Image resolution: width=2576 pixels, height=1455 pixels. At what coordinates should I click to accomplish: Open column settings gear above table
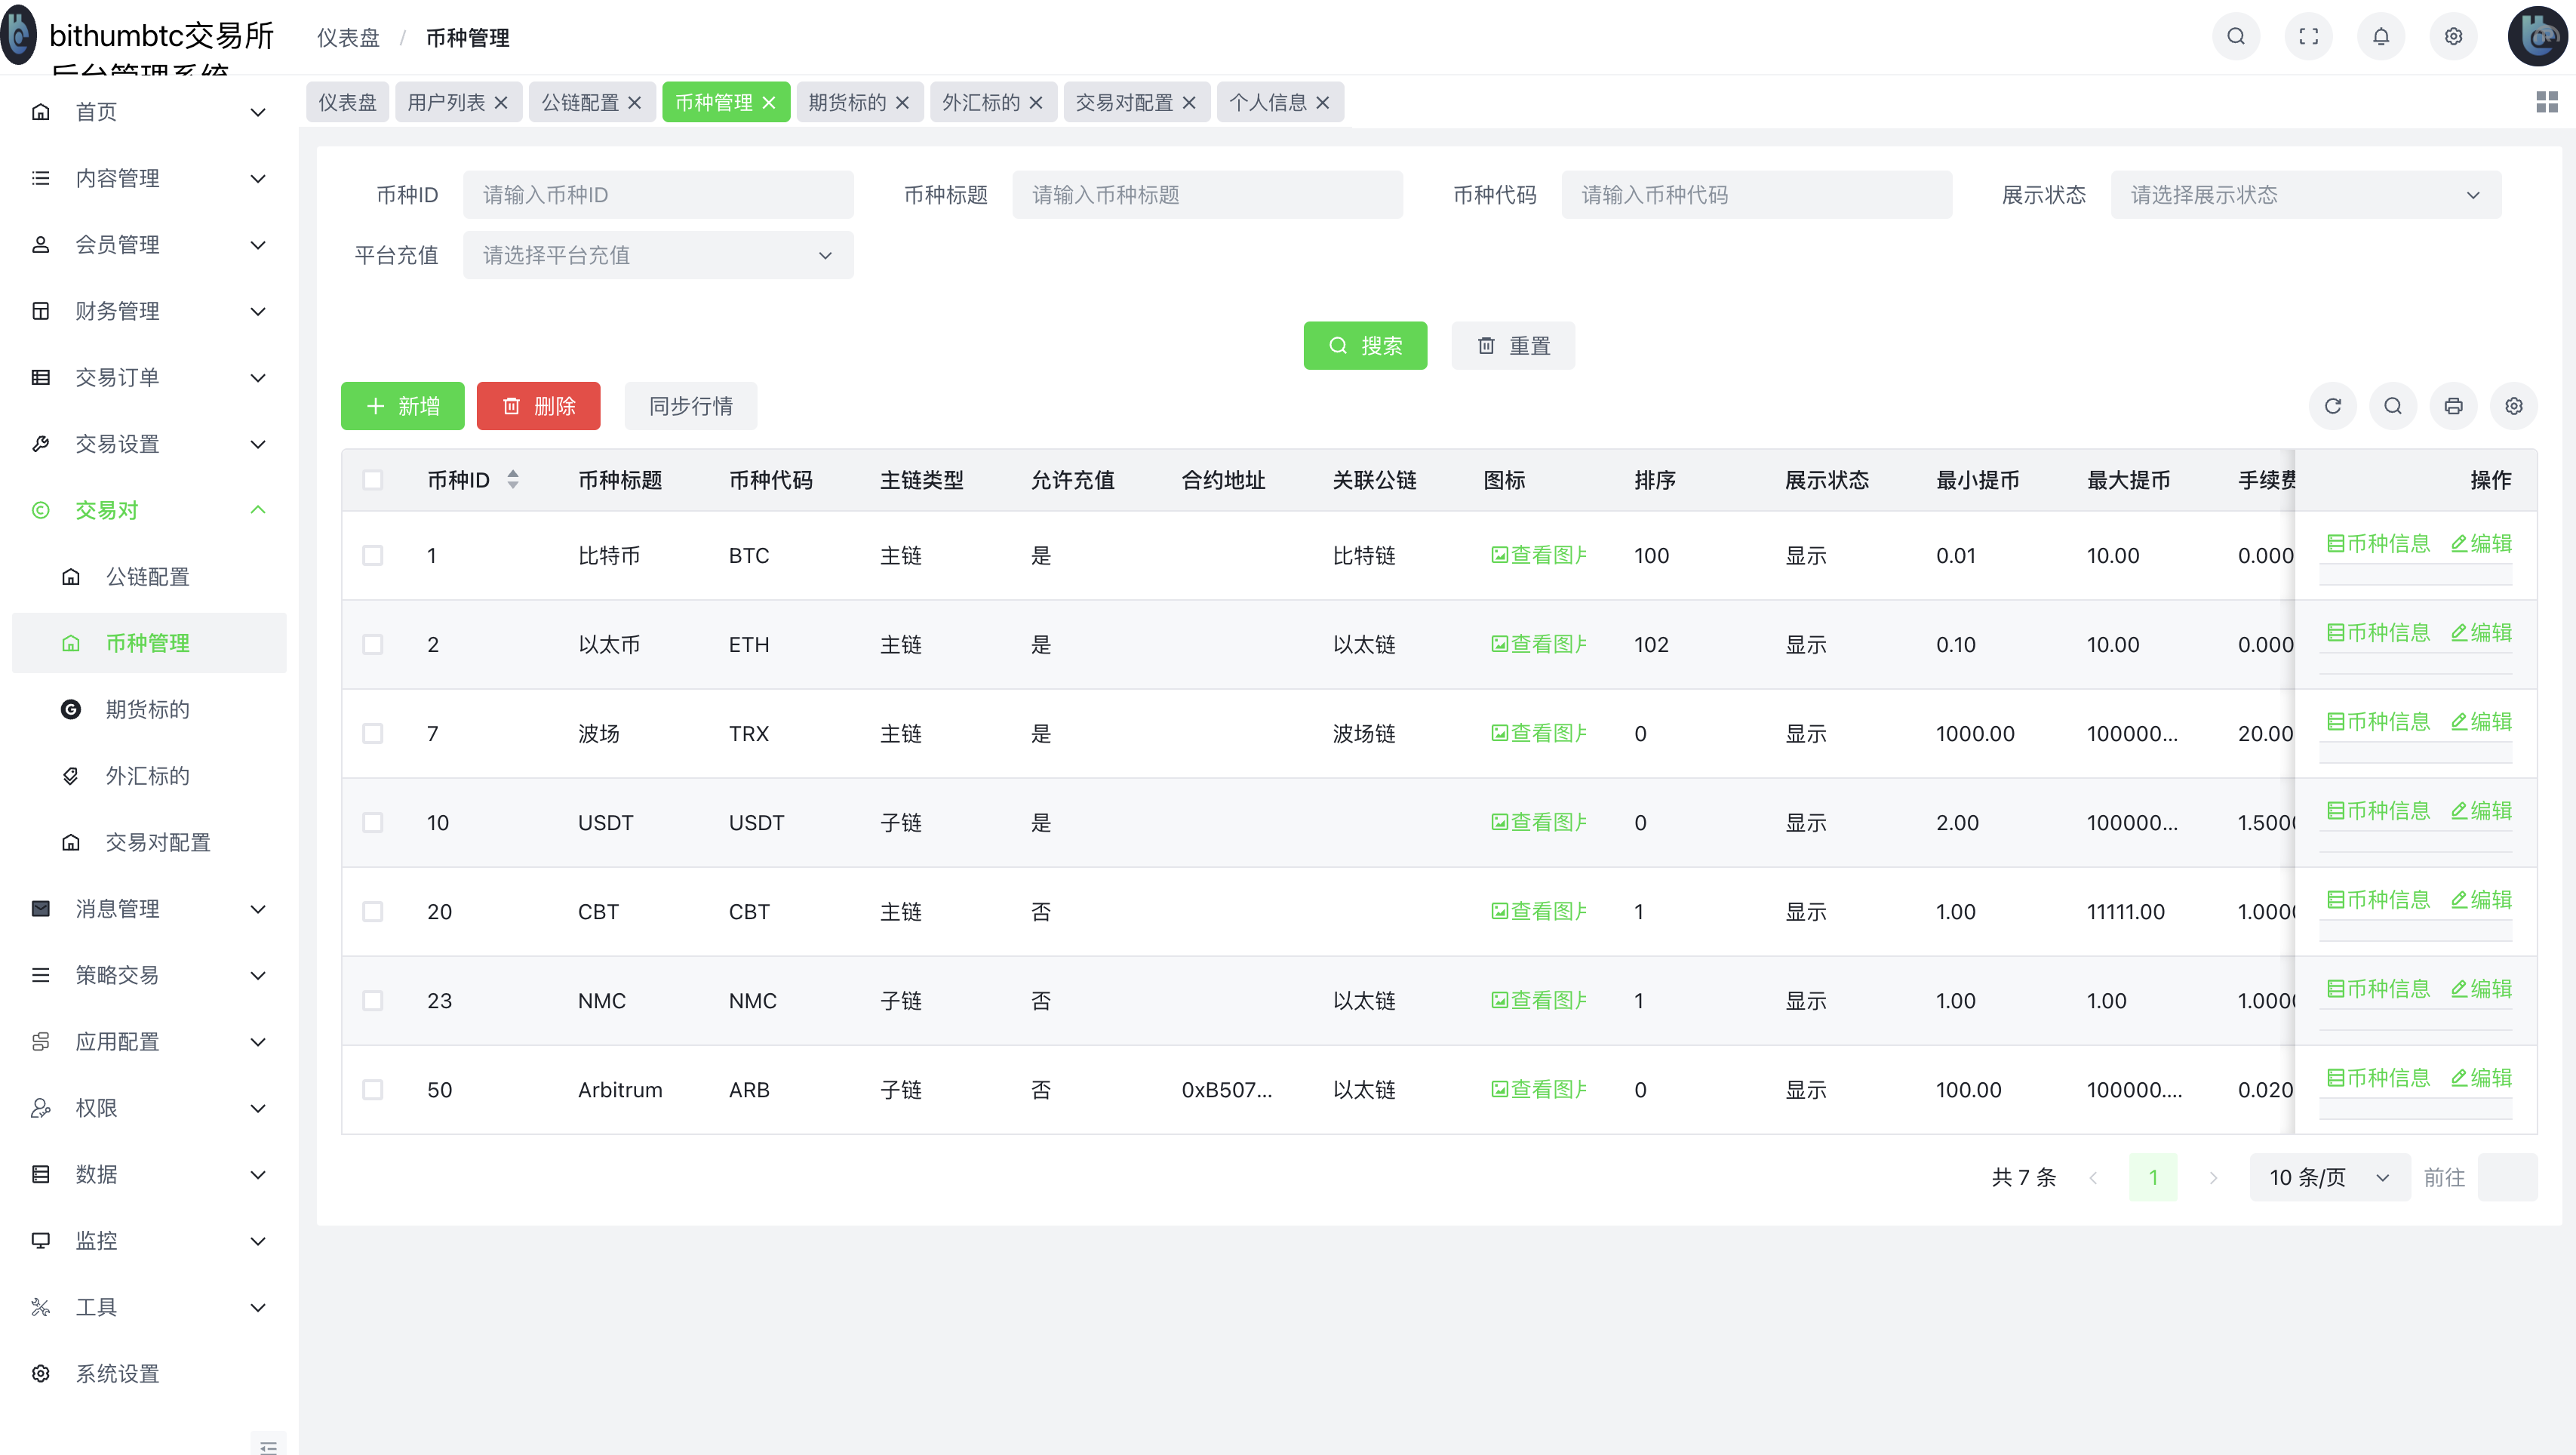[x=2514, y=406]
